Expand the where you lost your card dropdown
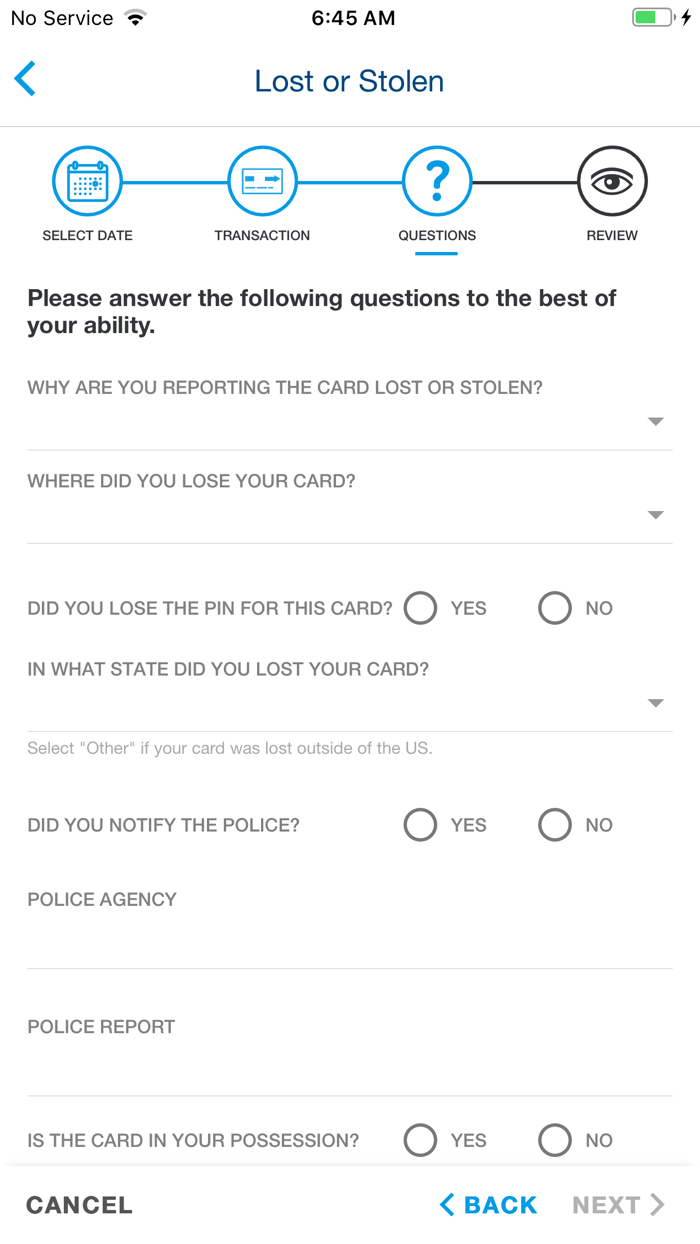Viewport: 700px width, 1244px height. pyautogui.click(x=655, y=515)
